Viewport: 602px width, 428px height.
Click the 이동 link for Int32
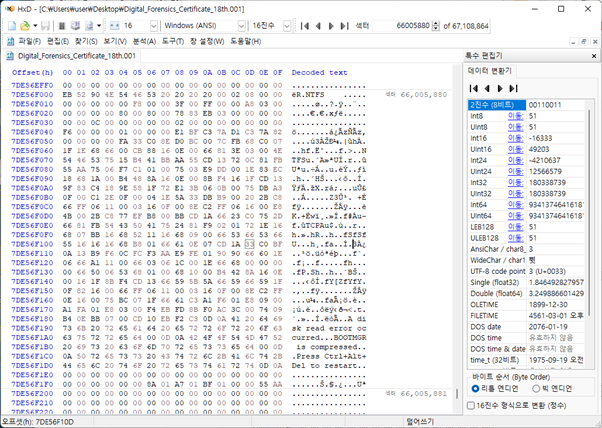tap(516, 183)
